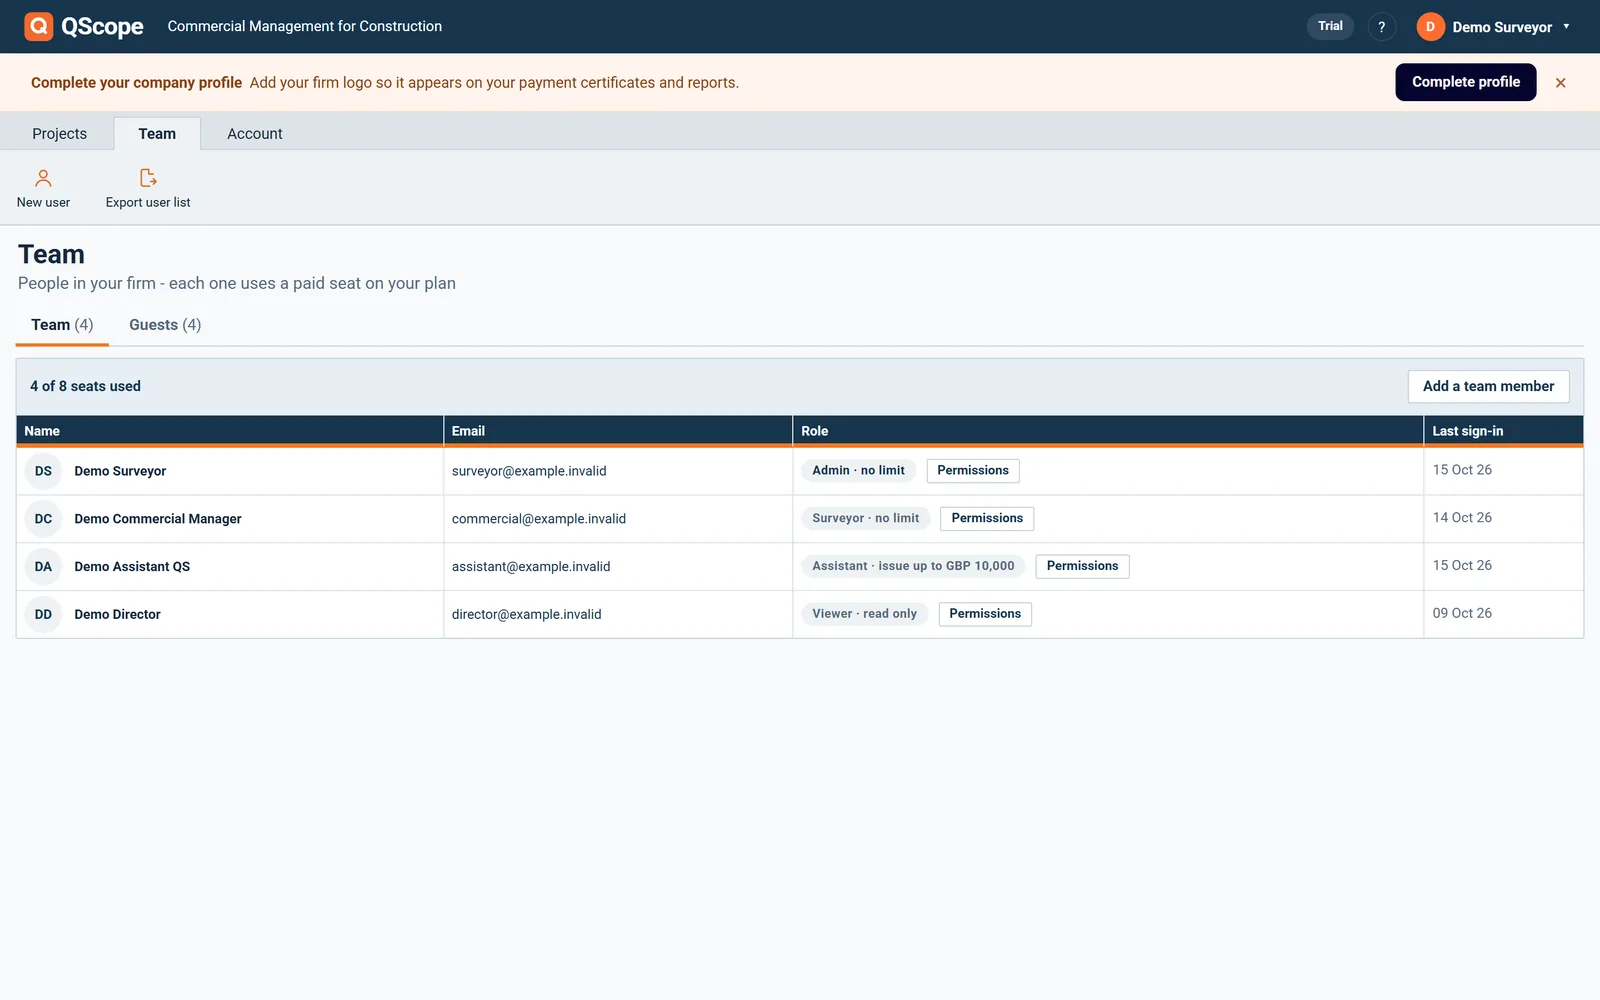Screen dimensions: 1600x1000
Task: Click the DC avatar for Demo Commercial Manager
Action: (x=43, y=519)
